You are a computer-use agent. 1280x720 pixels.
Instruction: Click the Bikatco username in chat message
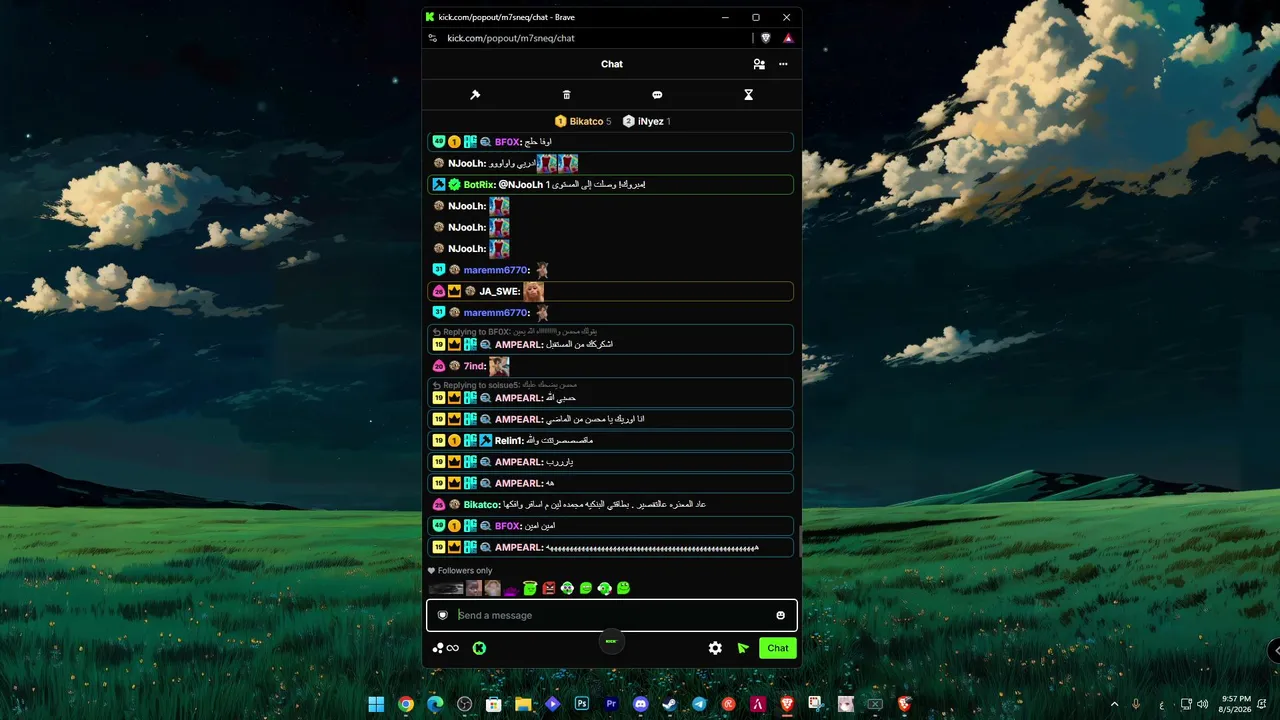pyautogui.click(x=482, y=505)
